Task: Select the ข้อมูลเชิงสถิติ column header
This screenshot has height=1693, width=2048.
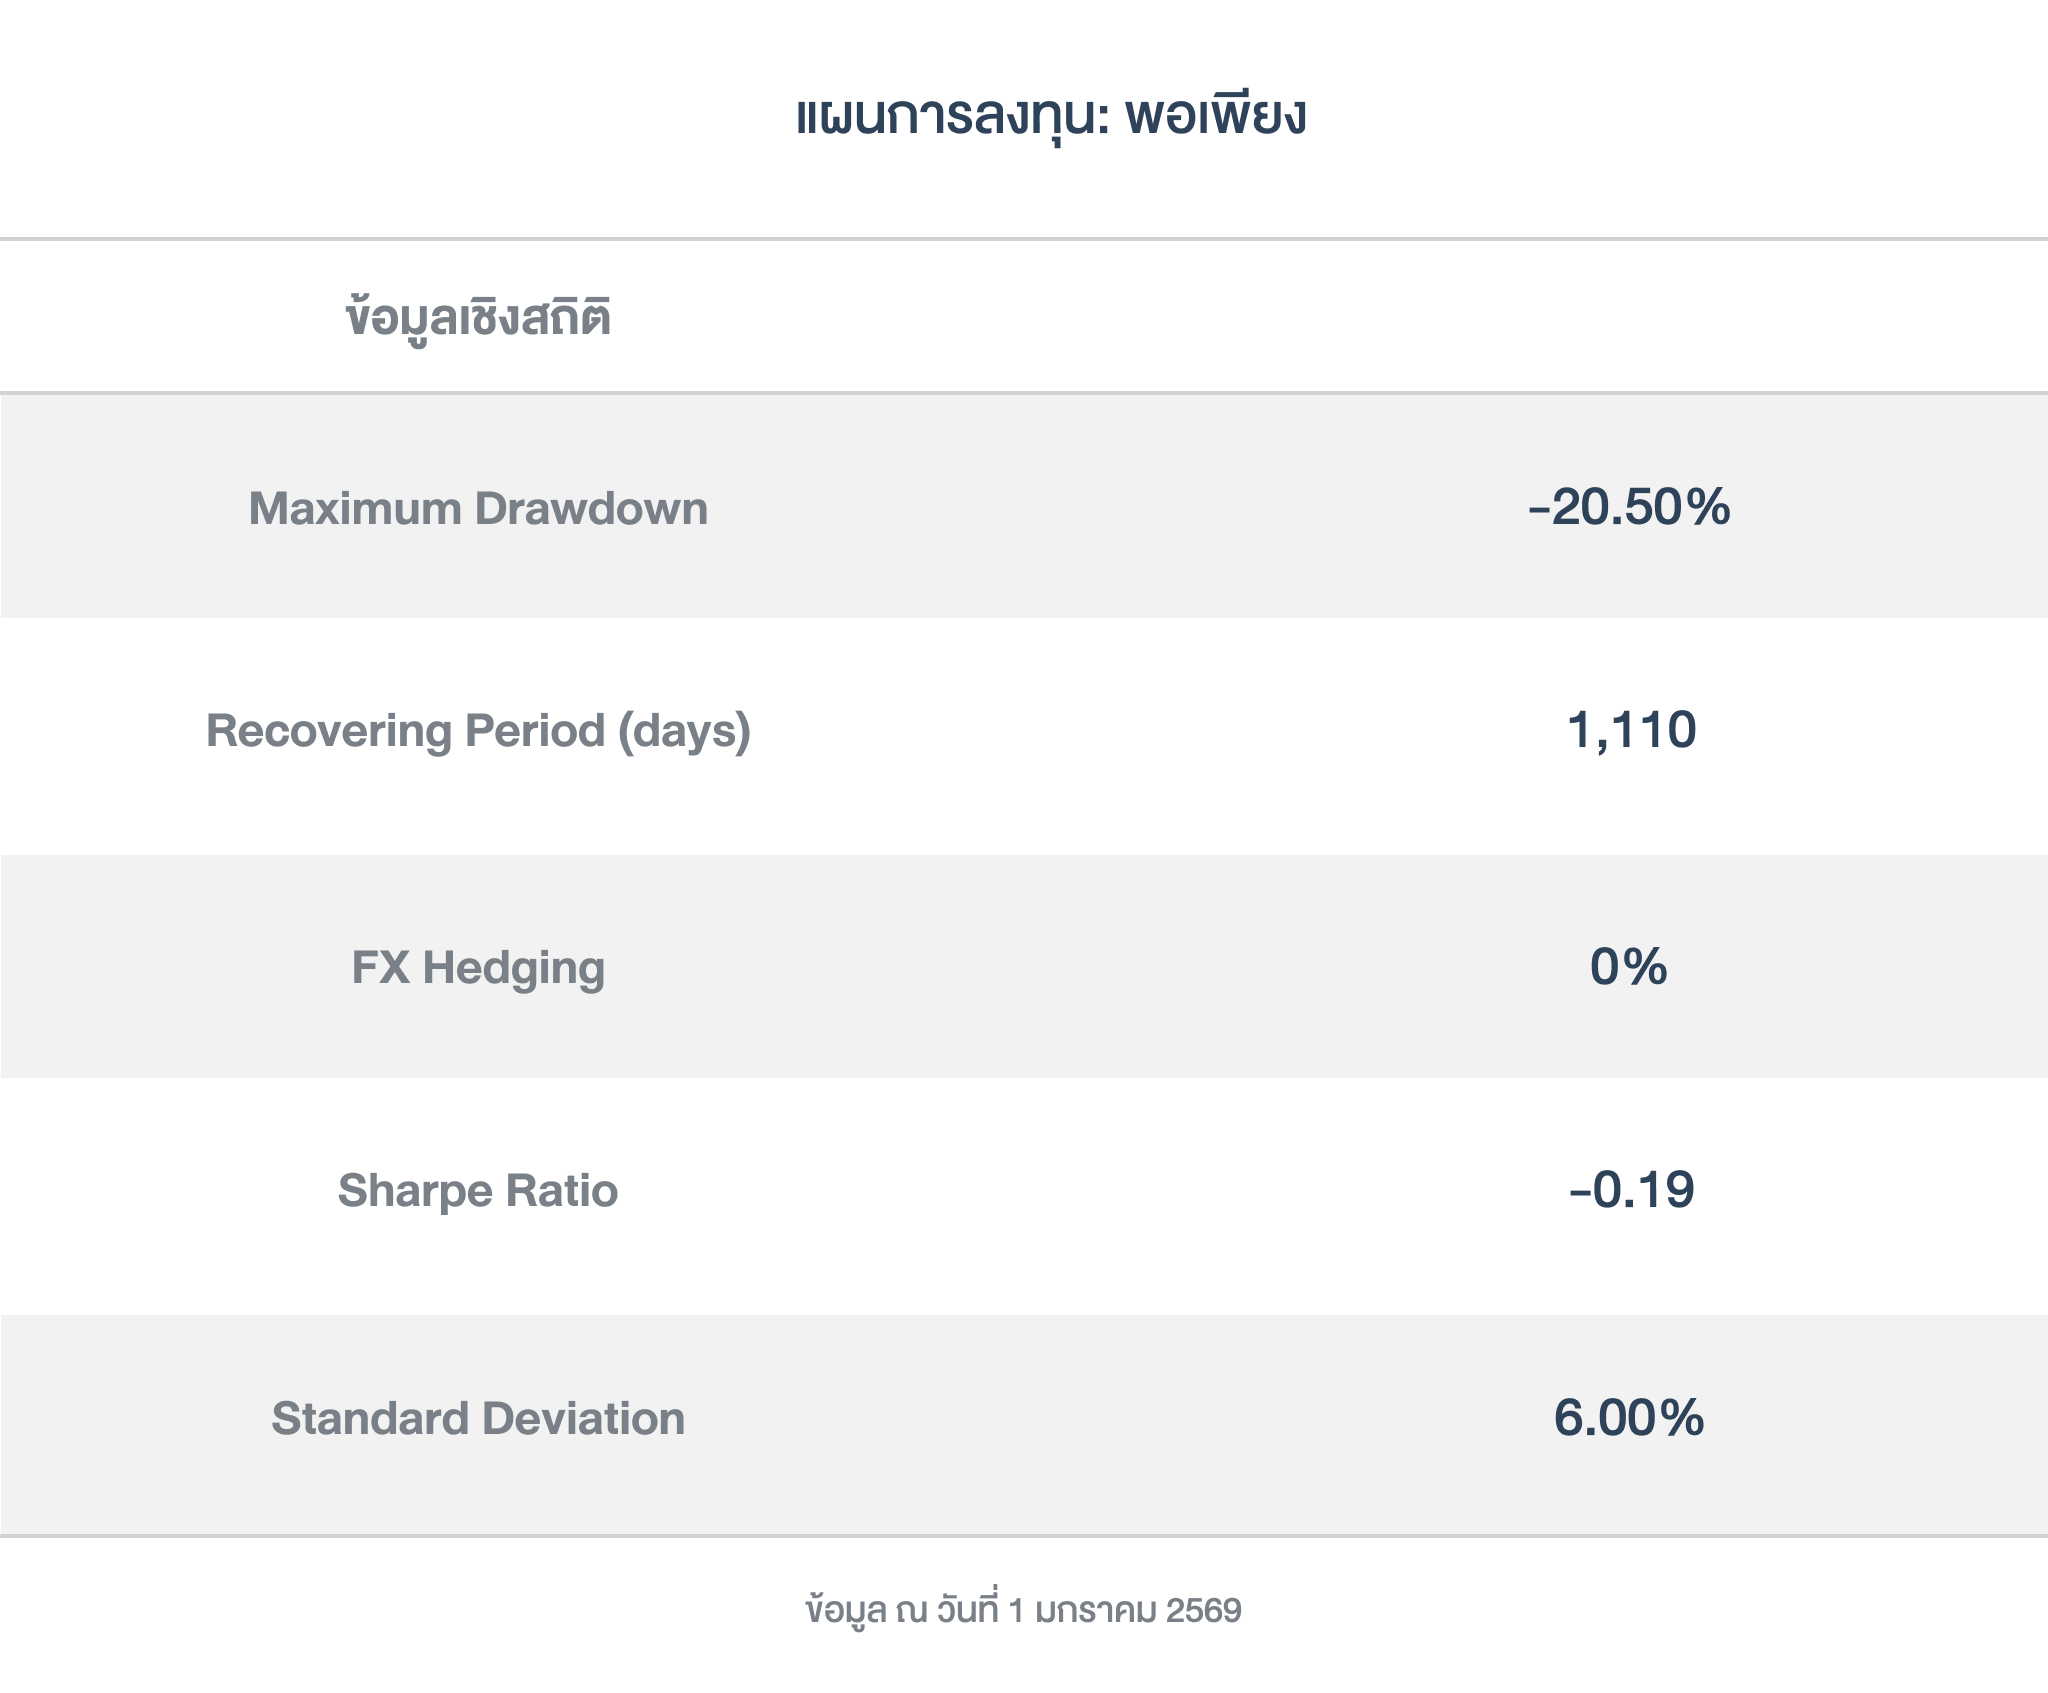Action: pyautogui.click(x=478, y=318)
